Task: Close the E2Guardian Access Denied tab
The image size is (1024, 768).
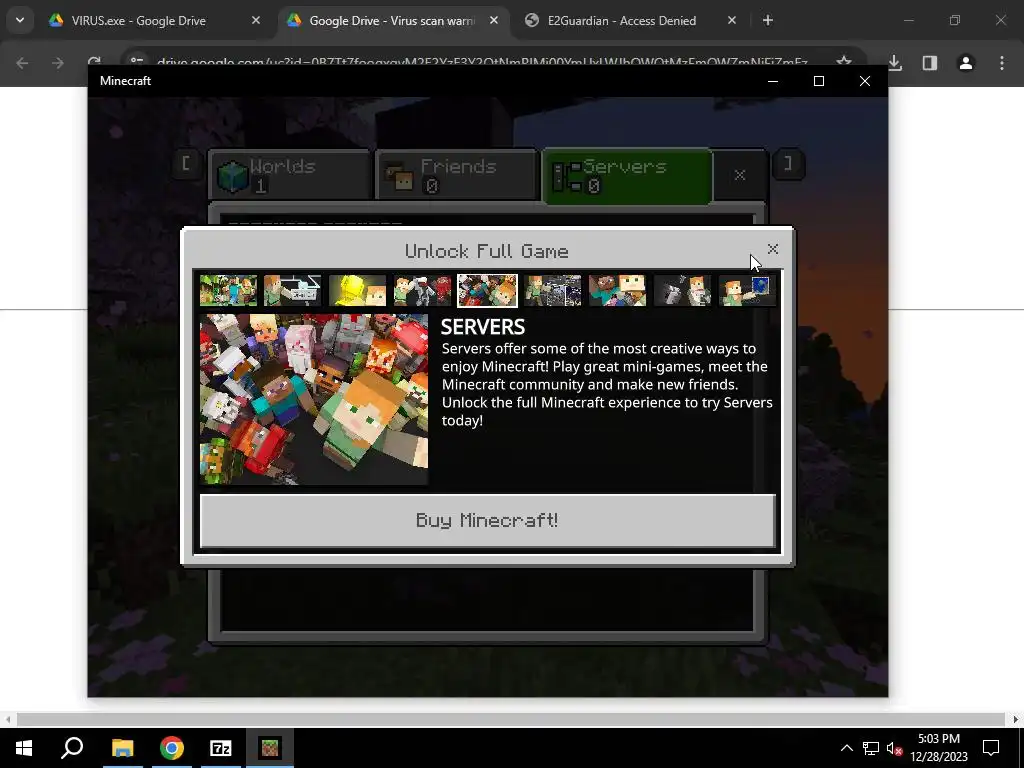Action: point(732,20)
